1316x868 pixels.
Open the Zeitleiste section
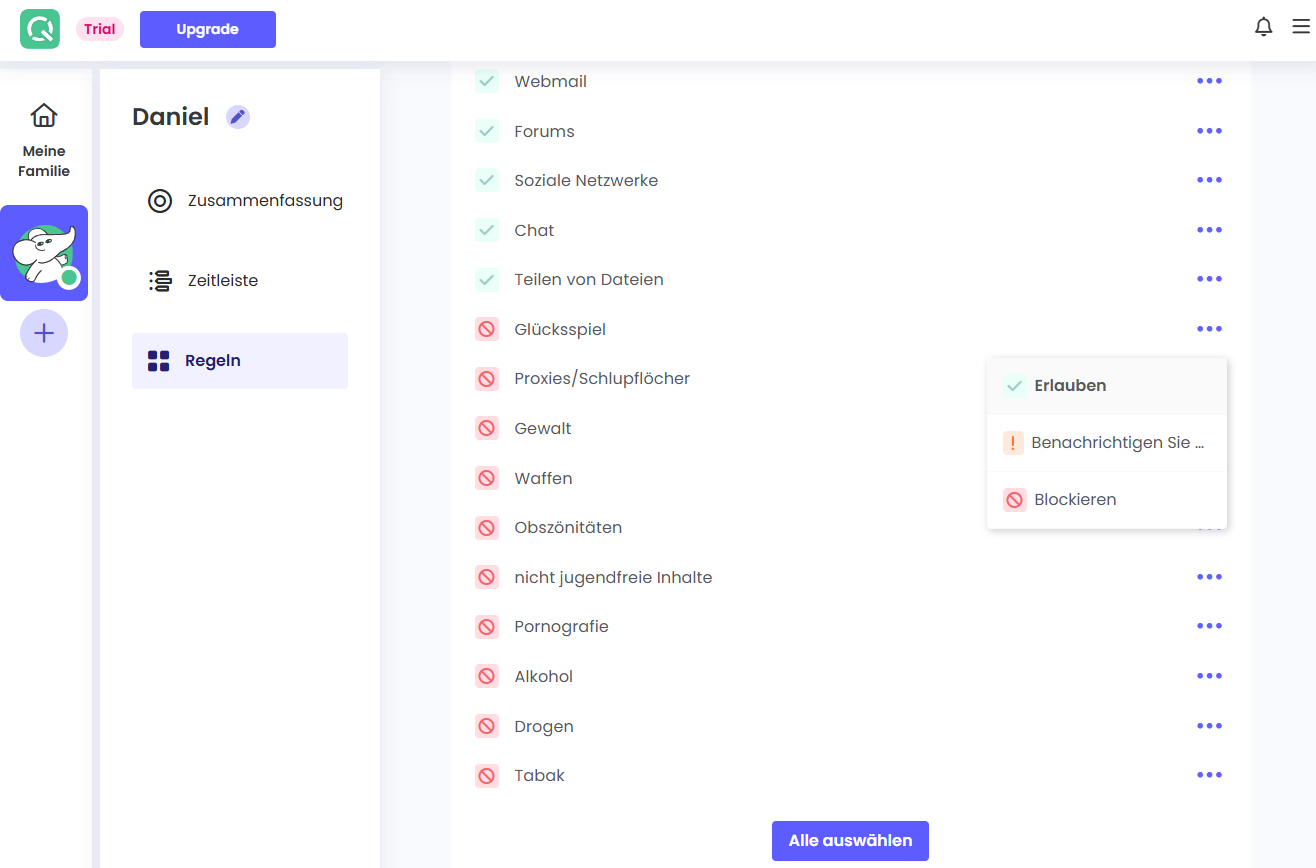pyautogui.click(x=222, y=281)
